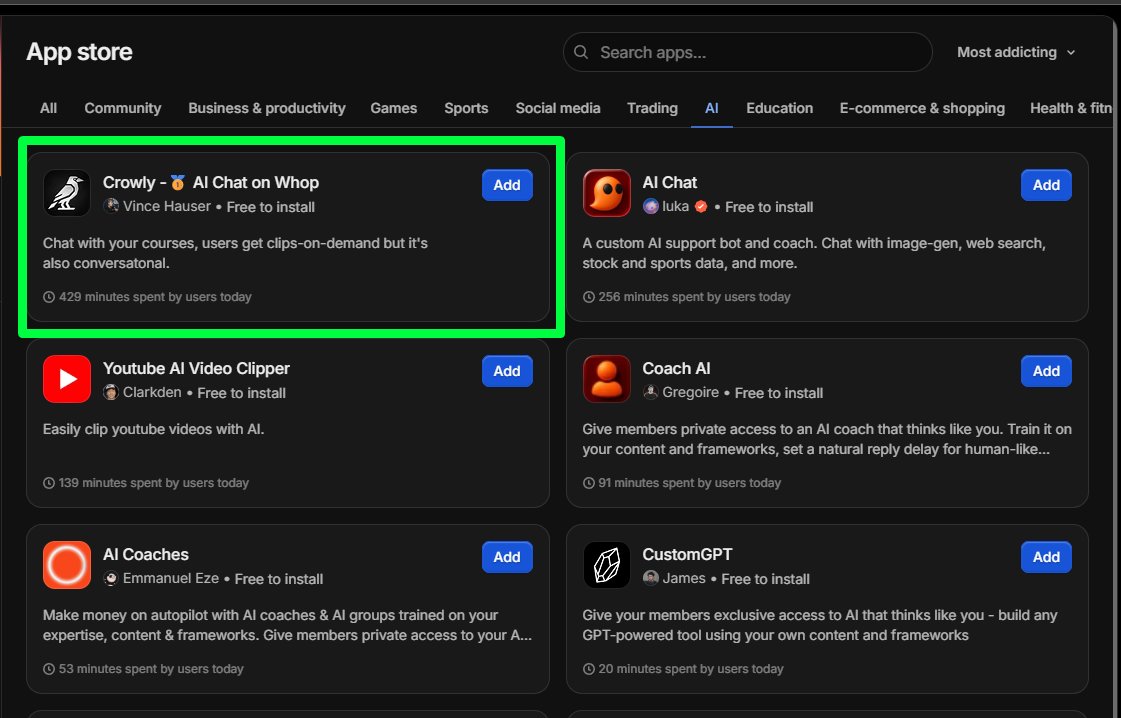Open the Coach AI app icon

click(x=606, y=379)
